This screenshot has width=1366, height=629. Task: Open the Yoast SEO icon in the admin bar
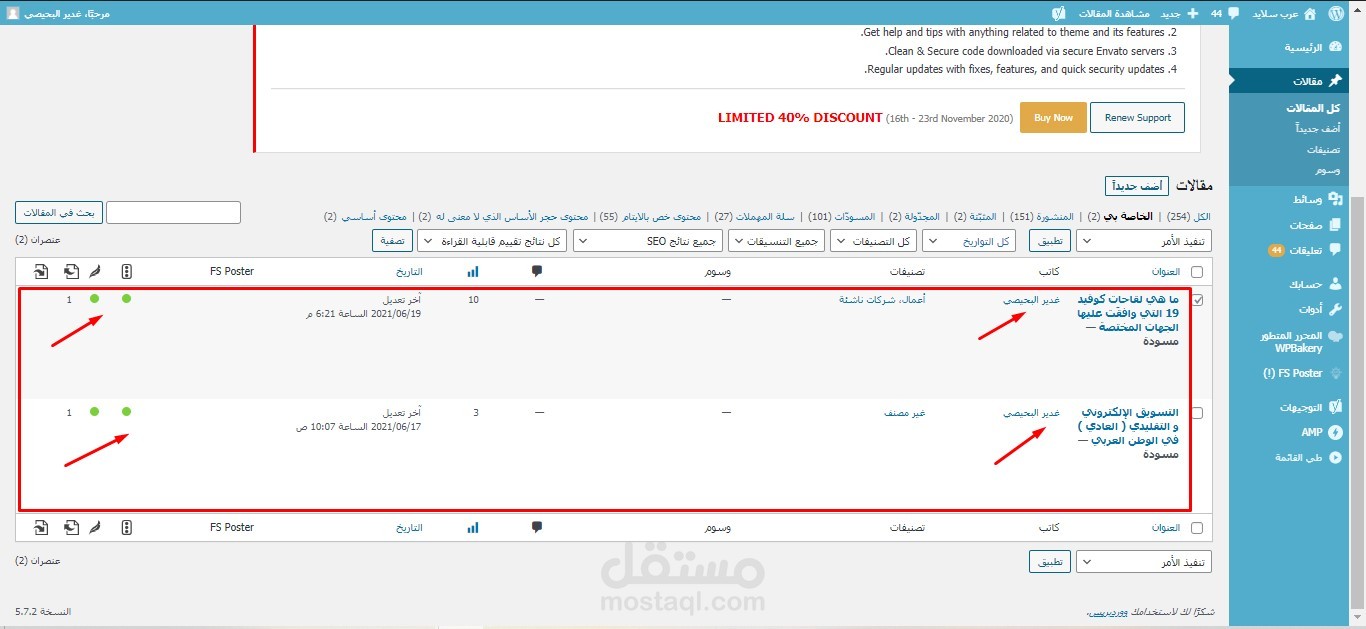click(1059, 14)
